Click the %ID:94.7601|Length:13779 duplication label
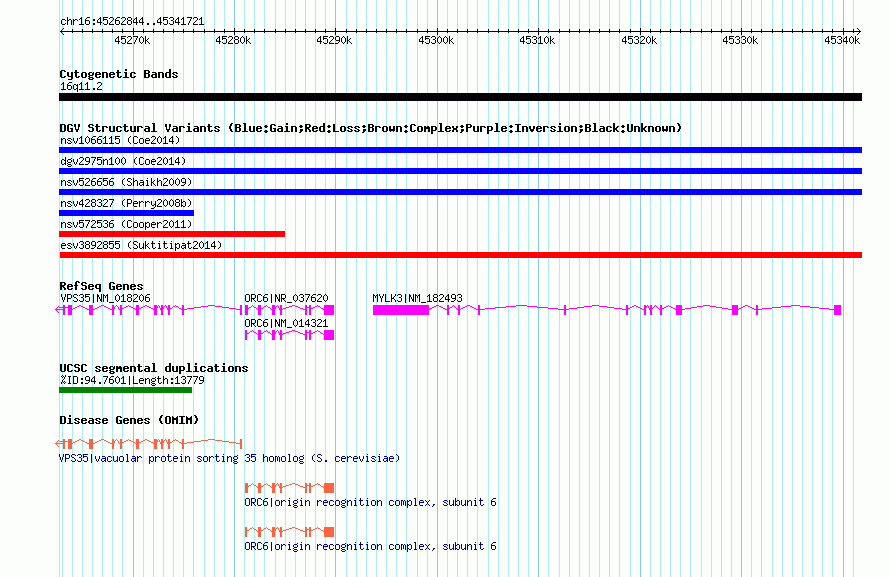 [x=132, y=380]
